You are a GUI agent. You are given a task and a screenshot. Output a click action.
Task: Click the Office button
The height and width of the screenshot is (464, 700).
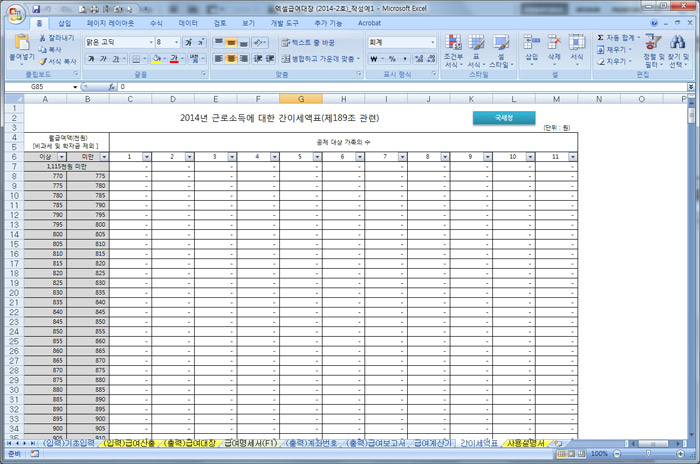point(16,13)
